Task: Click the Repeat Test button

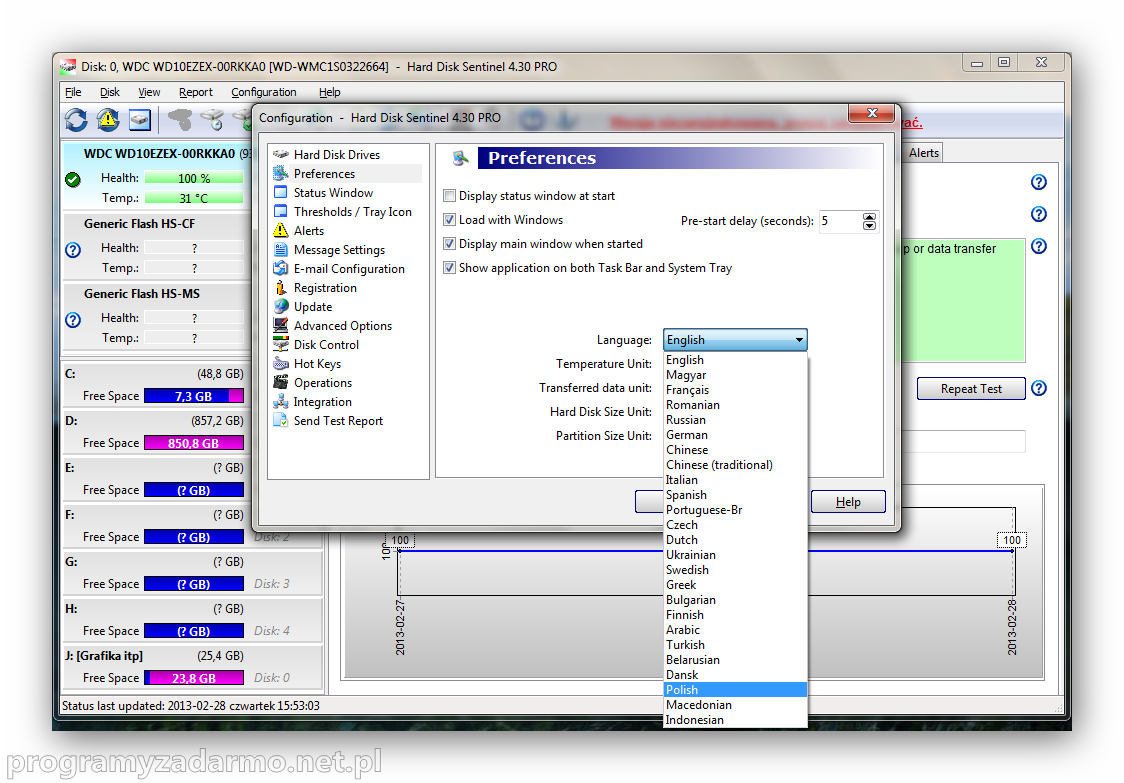Action: click(971, 389)
